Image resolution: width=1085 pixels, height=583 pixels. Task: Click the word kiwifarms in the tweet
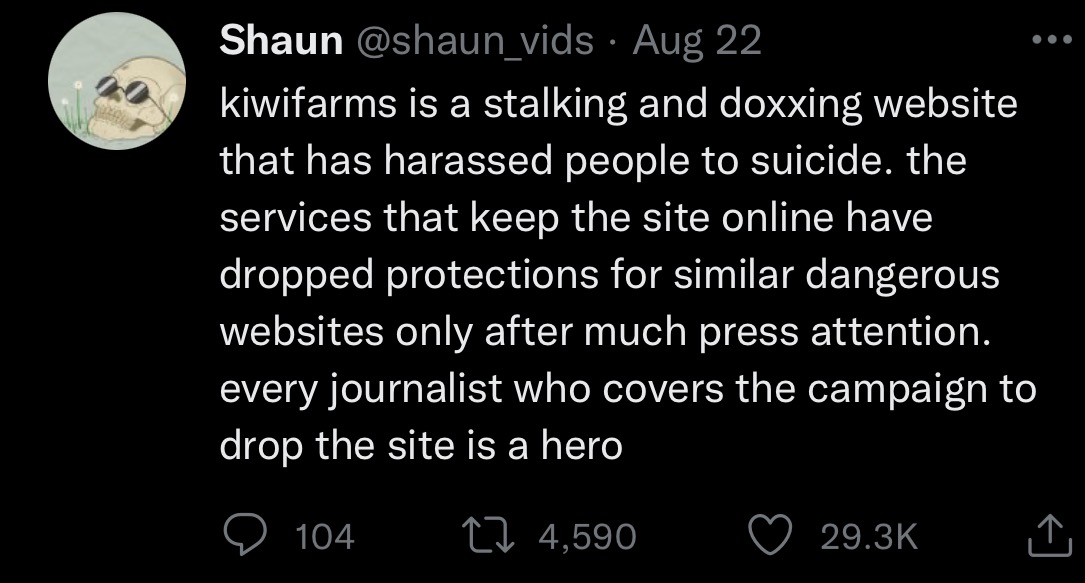pyautogui.click(x=309, y=104)
